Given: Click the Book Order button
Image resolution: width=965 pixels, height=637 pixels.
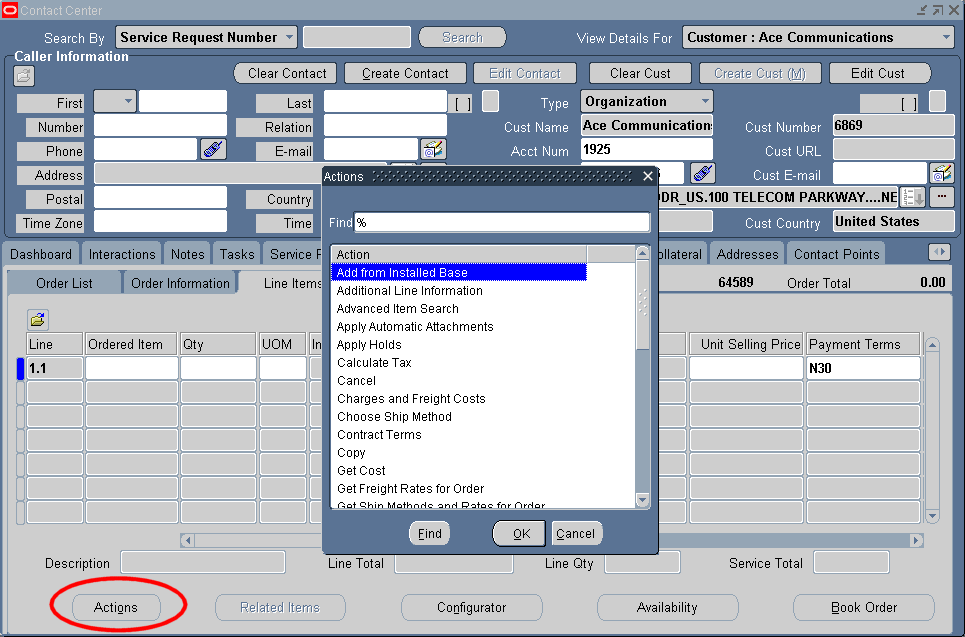Looking at the screenshot, I should (863, 607).
